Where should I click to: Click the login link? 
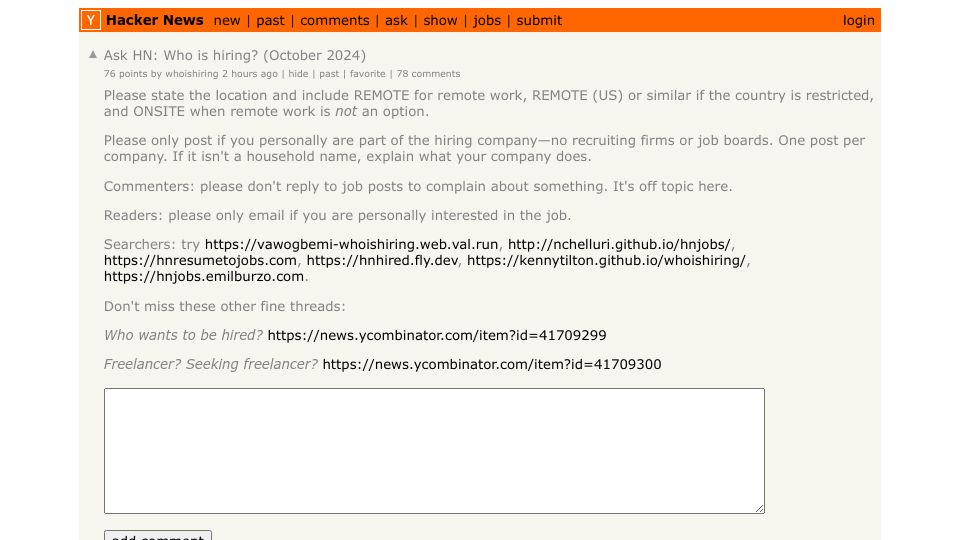point(858,20)
